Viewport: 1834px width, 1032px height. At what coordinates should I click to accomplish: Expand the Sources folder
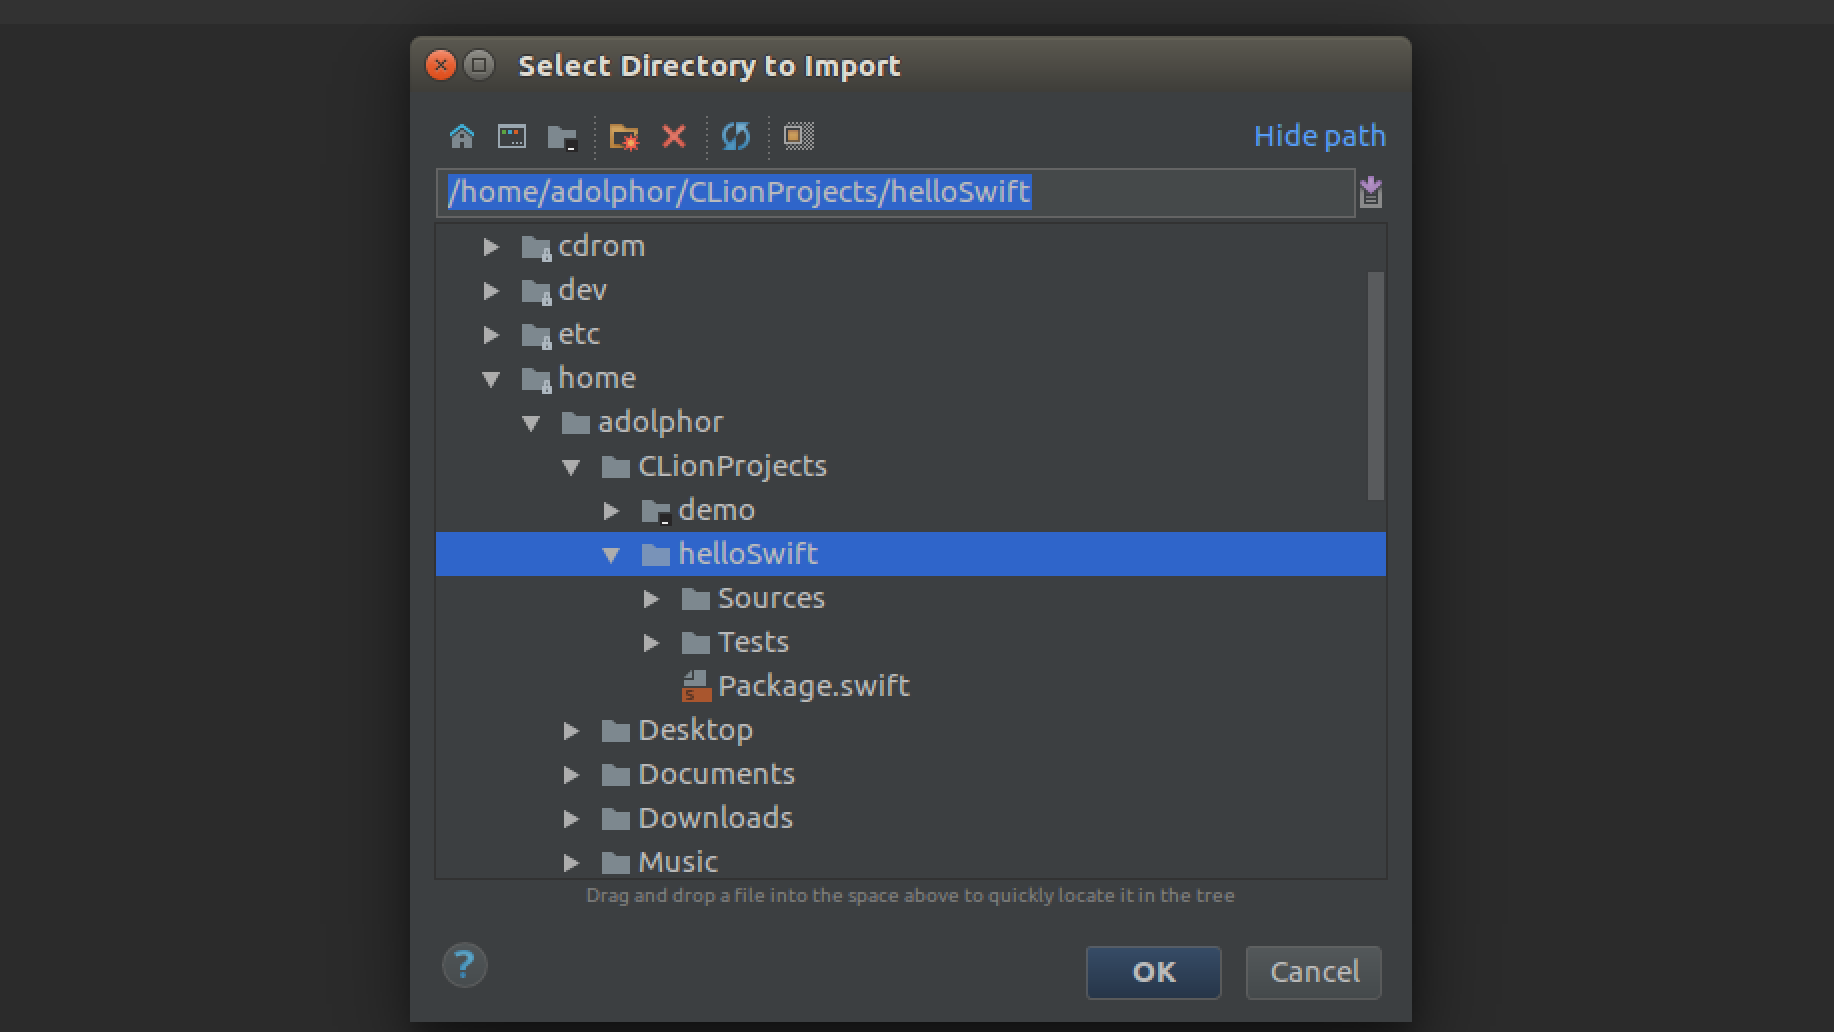point(651,598)
